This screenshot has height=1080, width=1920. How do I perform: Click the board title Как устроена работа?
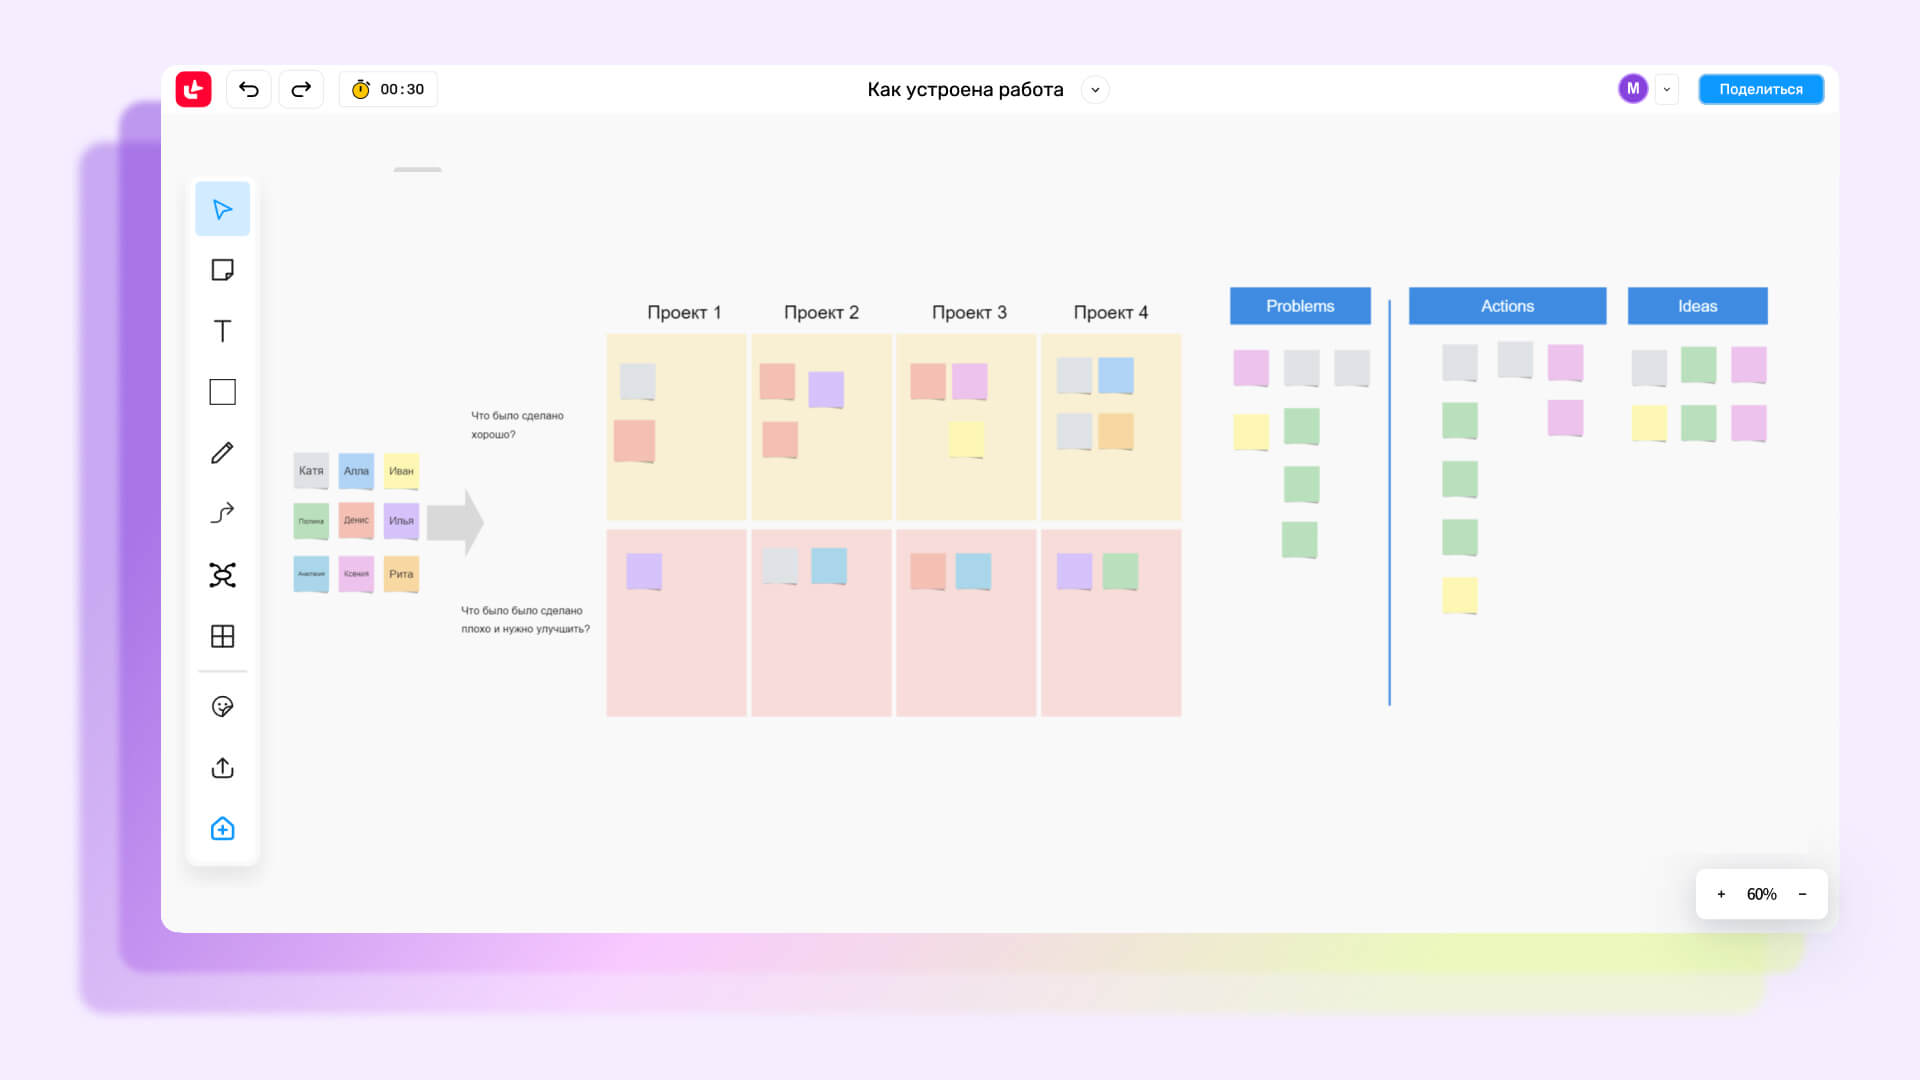(965, 89)
